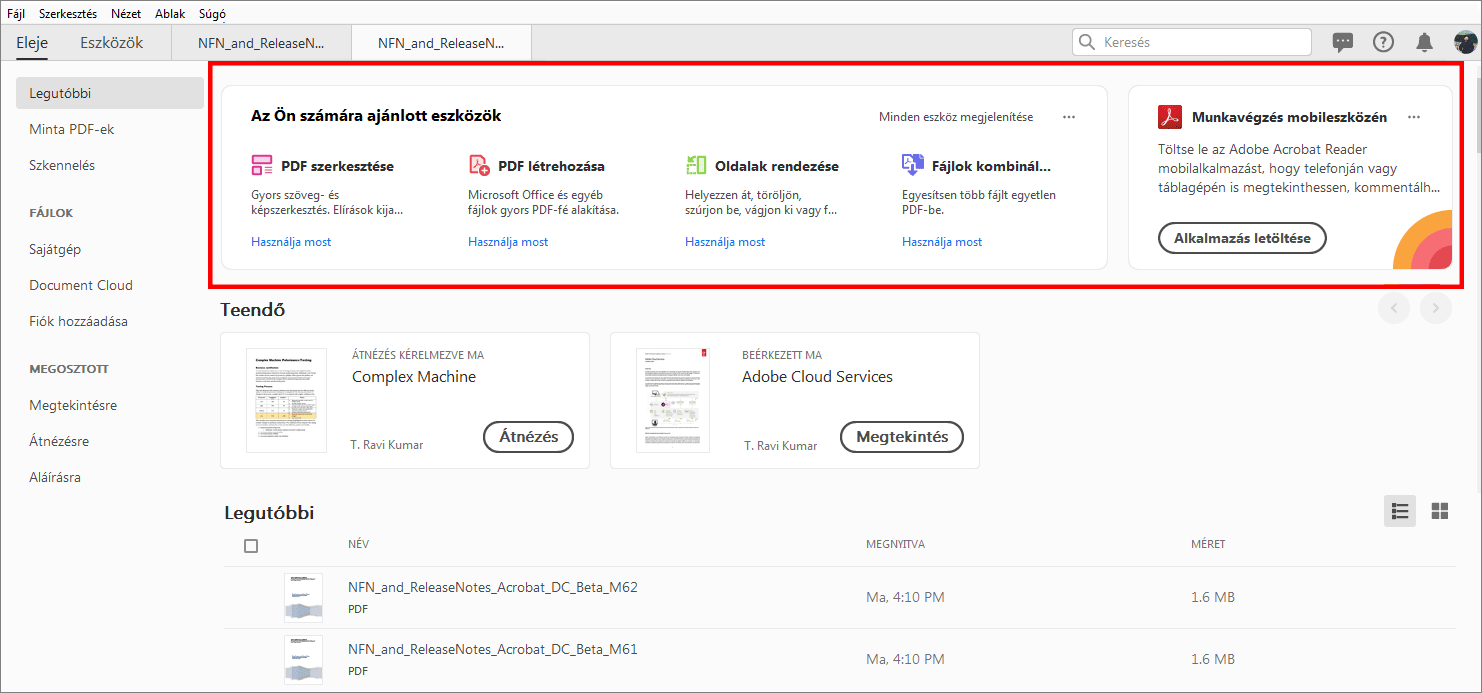Viewport: 1482px width, 693px height.
Task: Click Használja most under PDF létrehozása
Action: (x=508, y=242)
